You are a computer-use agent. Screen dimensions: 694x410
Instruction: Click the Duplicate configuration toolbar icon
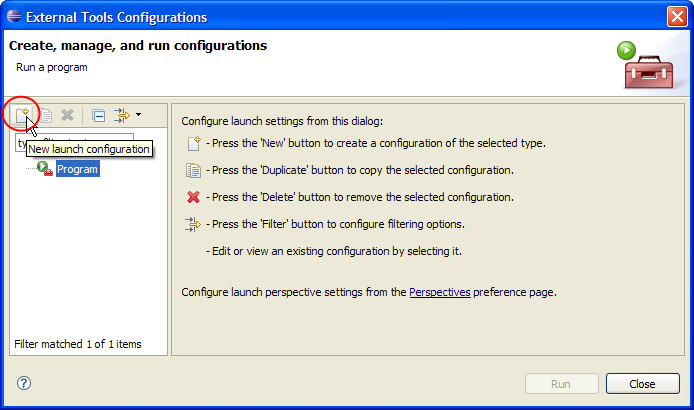(x=45, y=115)
